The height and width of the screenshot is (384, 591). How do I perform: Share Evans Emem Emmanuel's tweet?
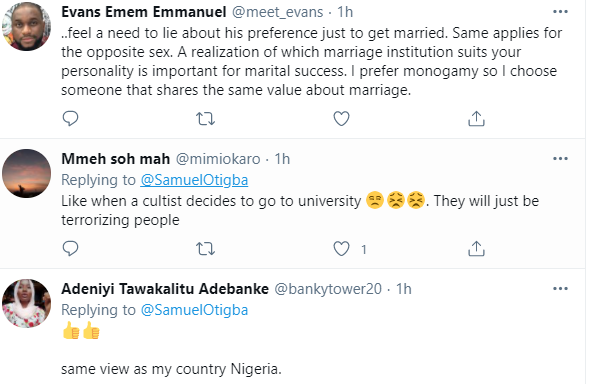click(476, 119)
